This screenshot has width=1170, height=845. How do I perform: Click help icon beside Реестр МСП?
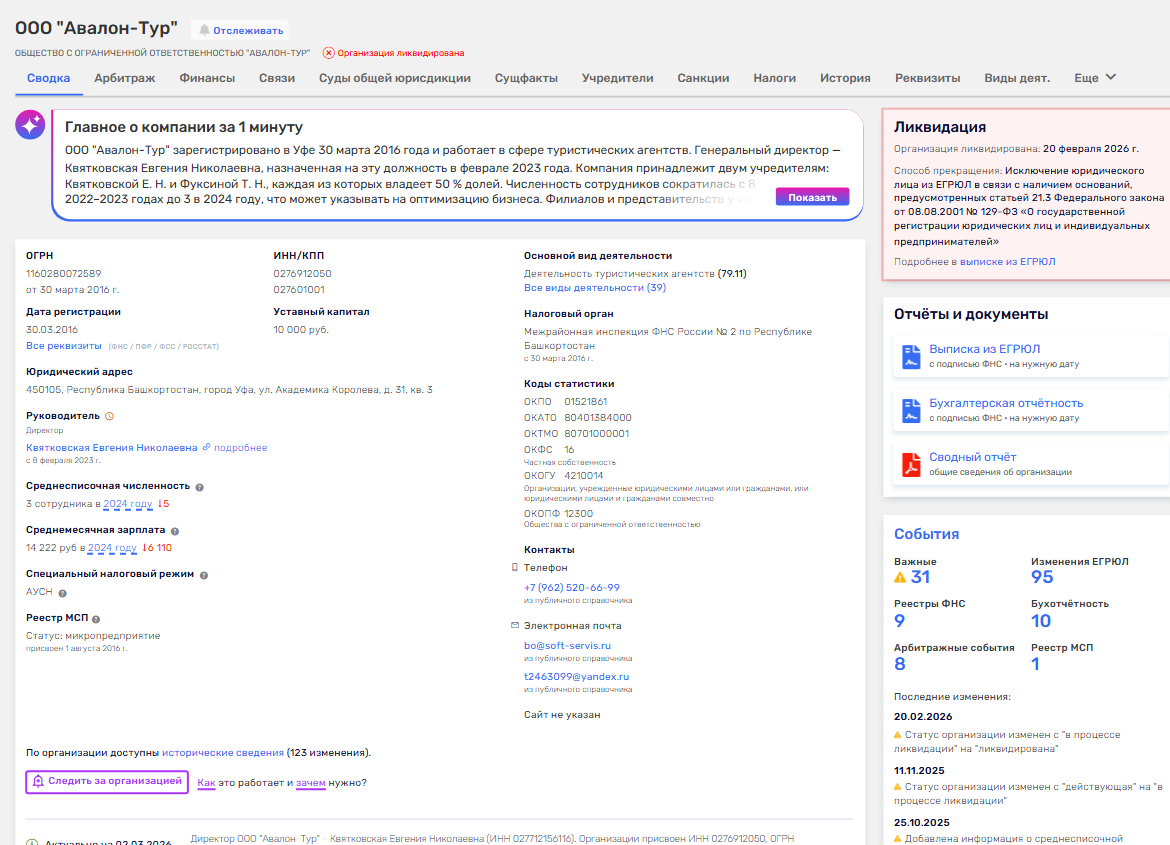pyautogui.click(x=96, y=619)
